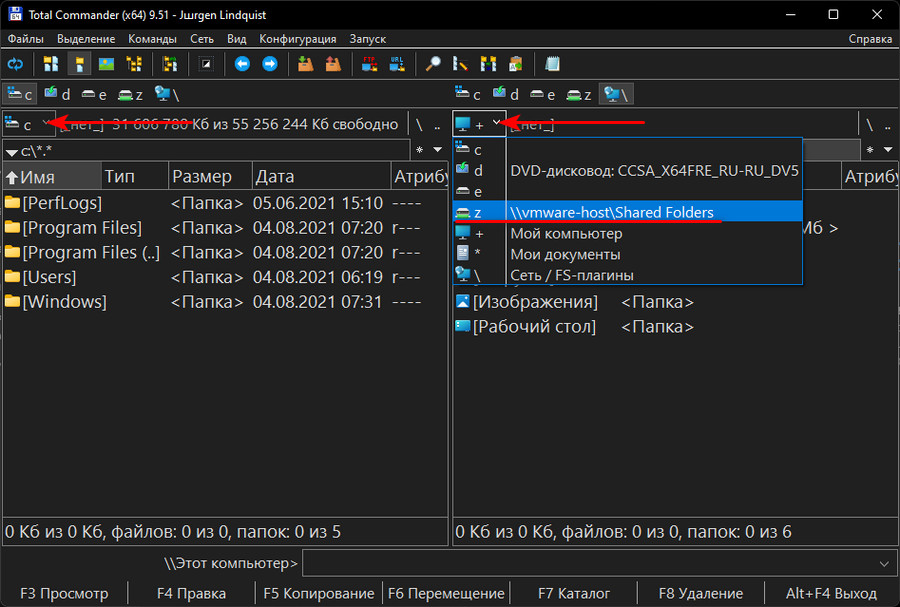
Task: Open network neighborhood in left drive bar
Action: click(x=167, y=94)
